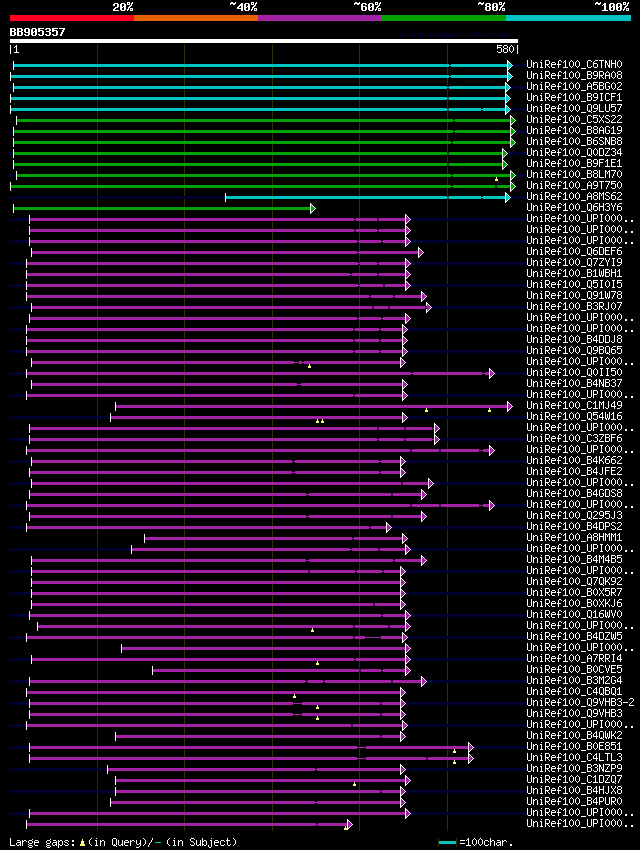Select the UniRef100_B3M2G4 label
The image size is (640, 850).
[574, 681]
